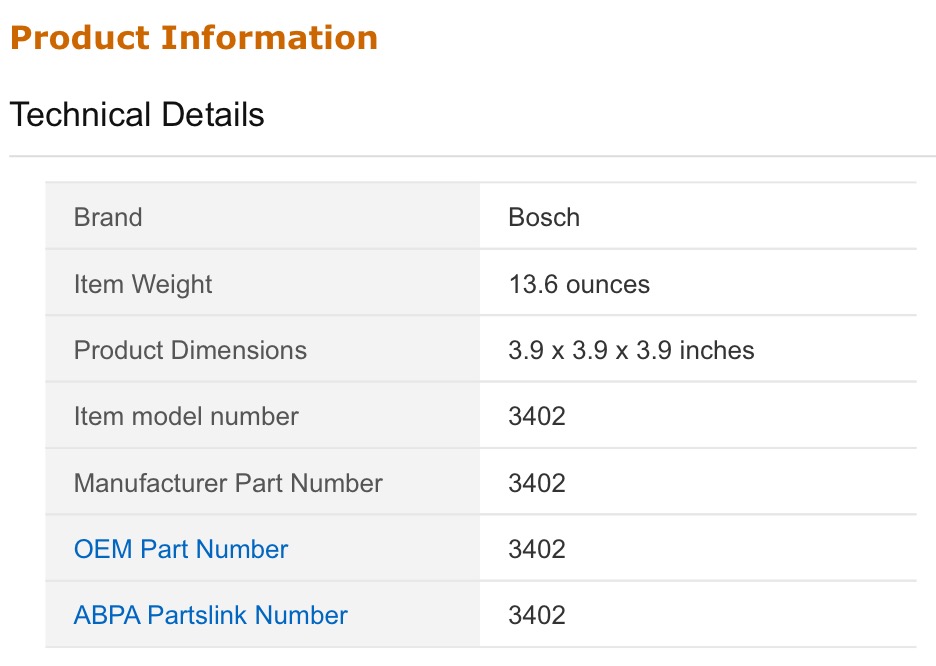The image size is (936, 666).
Task: Select the OEM Part Number value 3402
Action: 537,549
